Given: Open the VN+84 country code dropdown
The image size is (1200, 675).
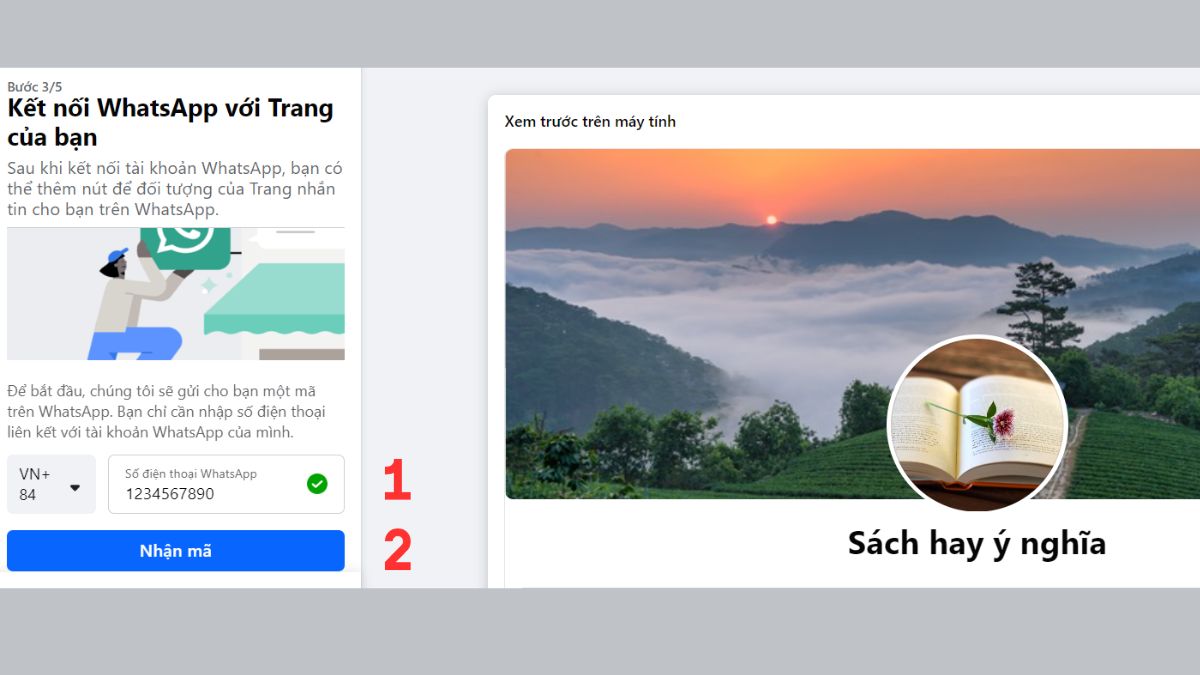Looking at the screenshot, I should coord(51,484).
